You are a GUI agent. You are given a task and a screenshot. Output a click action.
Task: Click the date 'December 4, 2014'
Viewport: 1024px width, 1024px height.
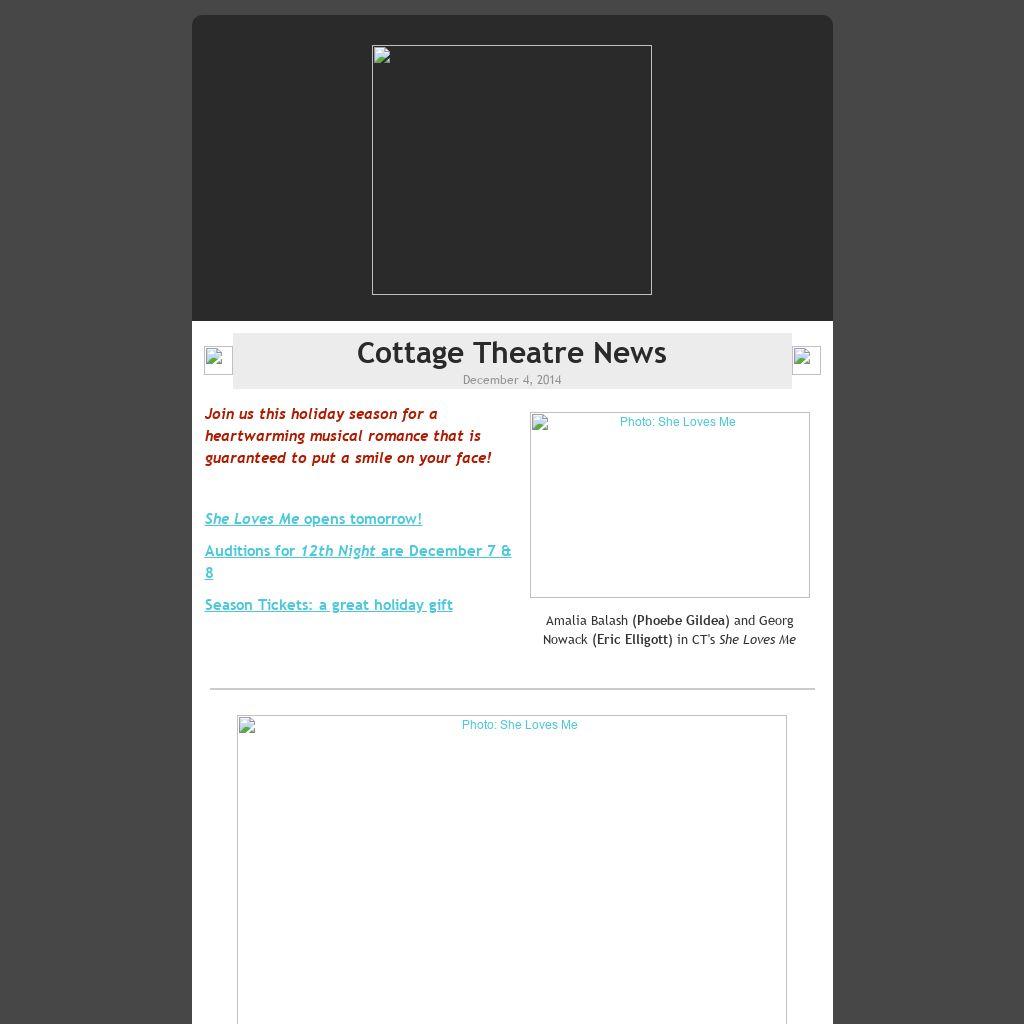pos(511,380)
